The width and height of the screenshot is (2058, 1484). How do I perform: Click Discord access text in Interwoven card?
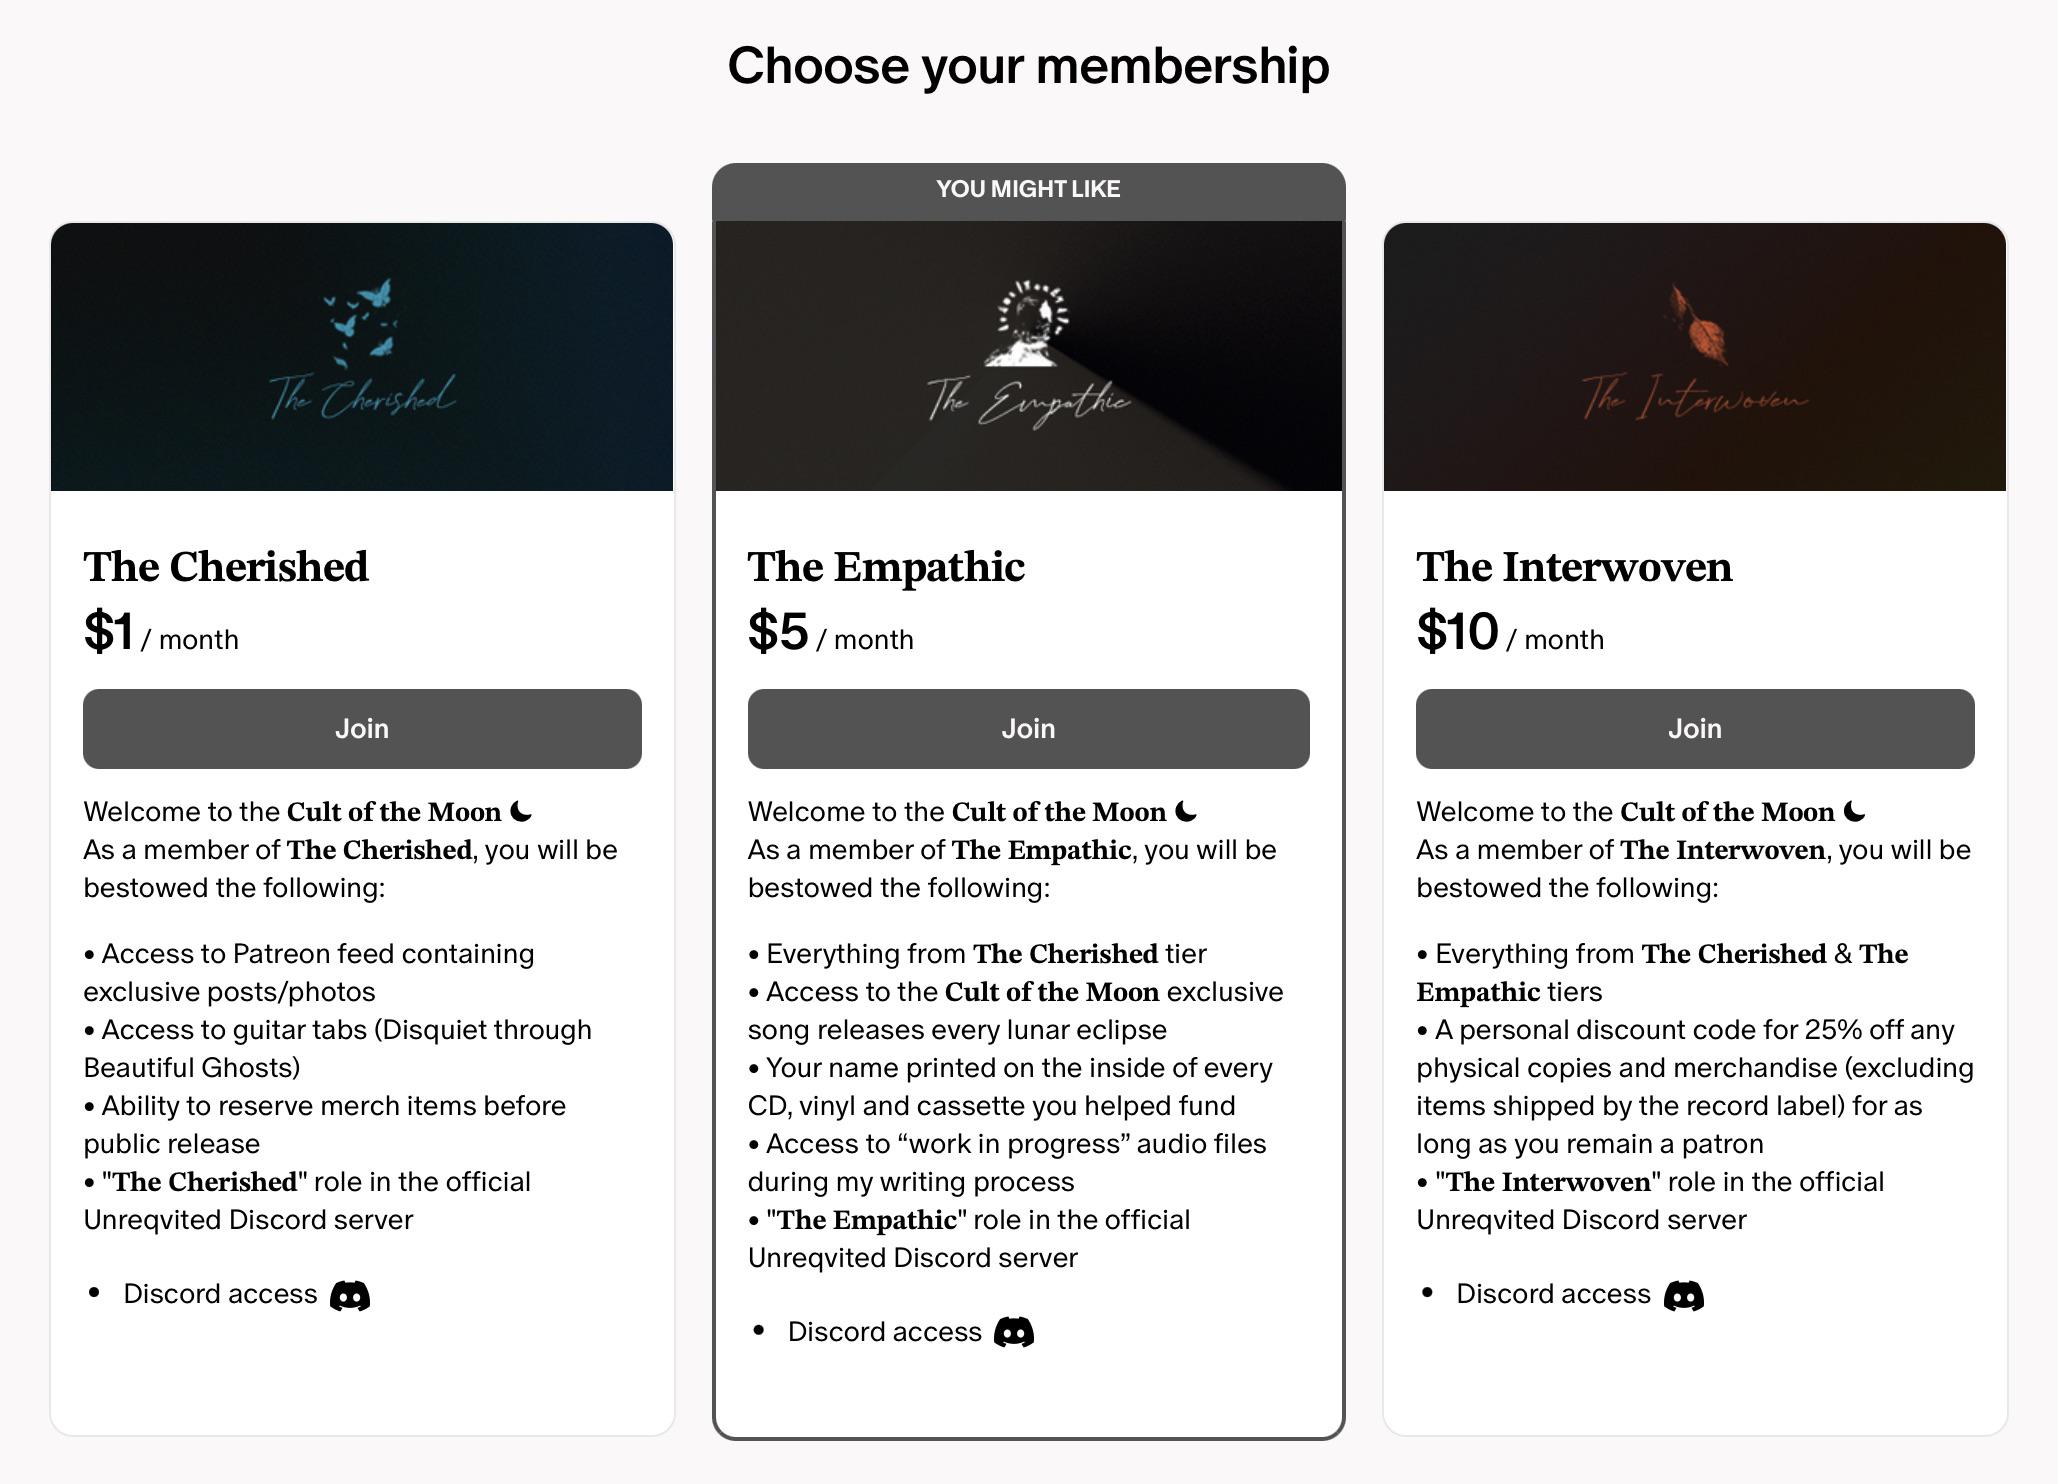[1553, 1294]
